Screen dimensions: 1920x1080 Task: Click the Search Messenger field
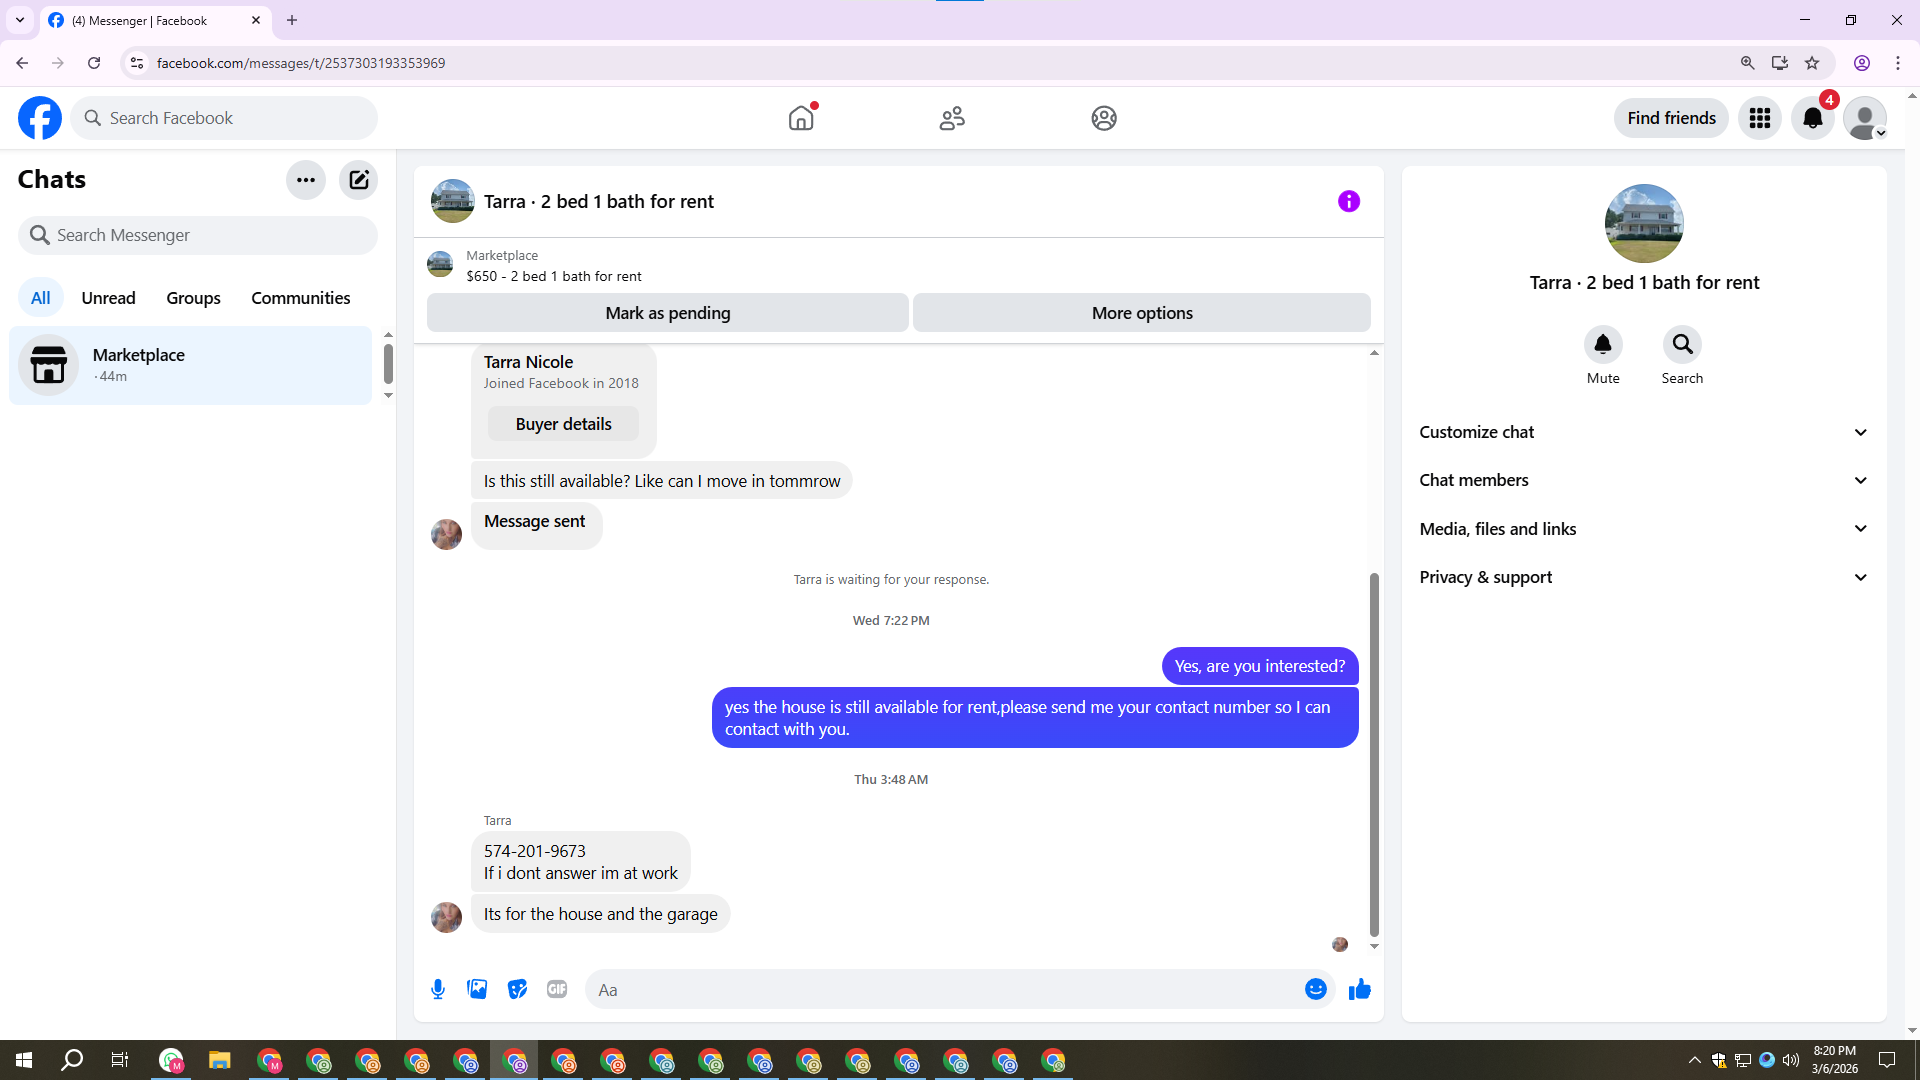(198, 235)
